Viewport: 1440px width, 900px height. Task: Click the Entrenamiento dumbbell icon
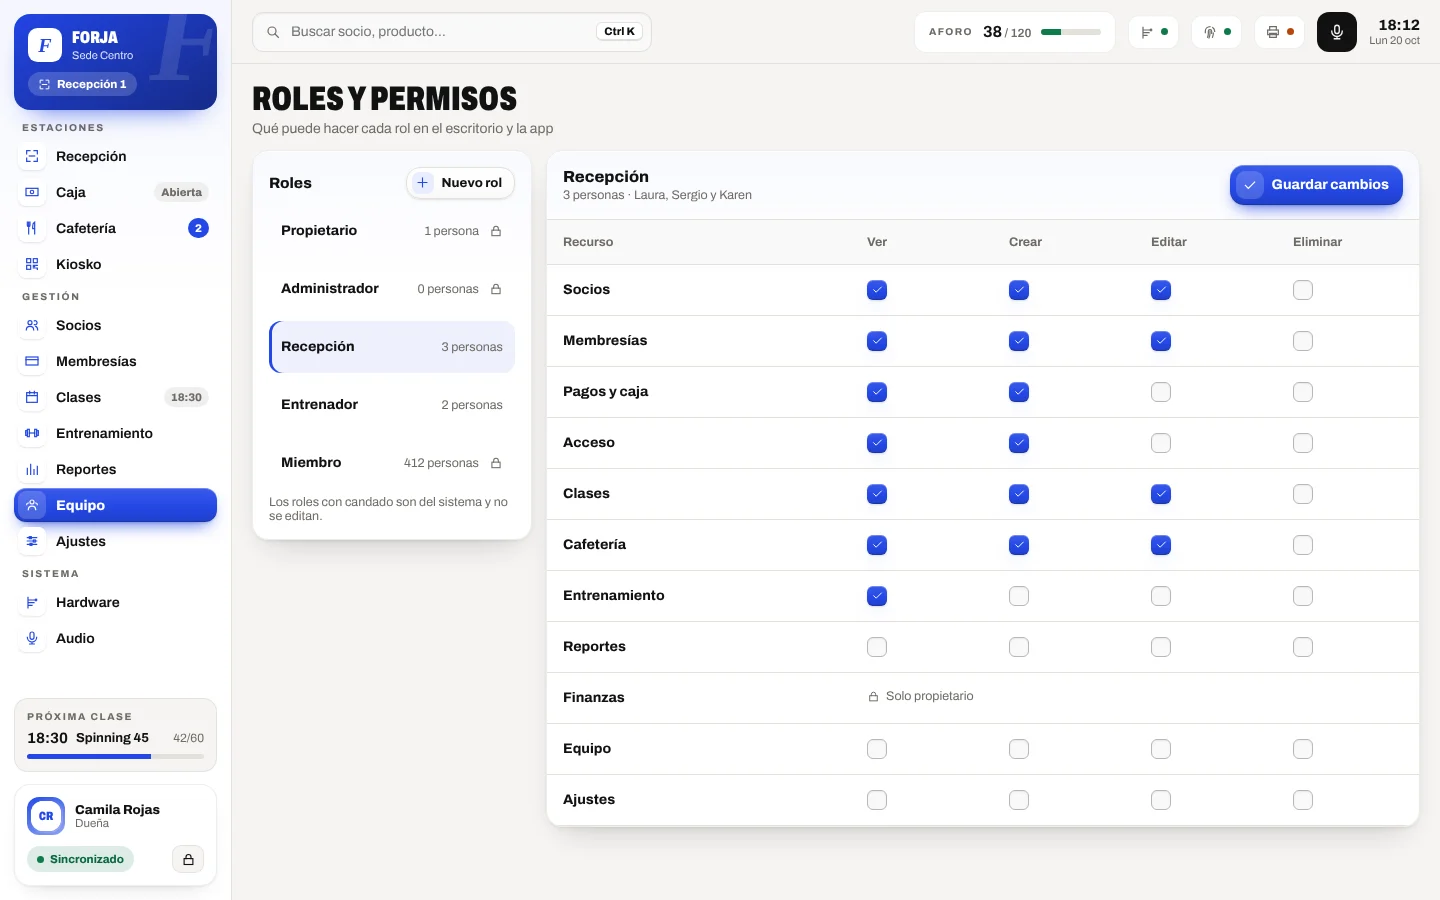pyautogui.click(x=32, y=434)
